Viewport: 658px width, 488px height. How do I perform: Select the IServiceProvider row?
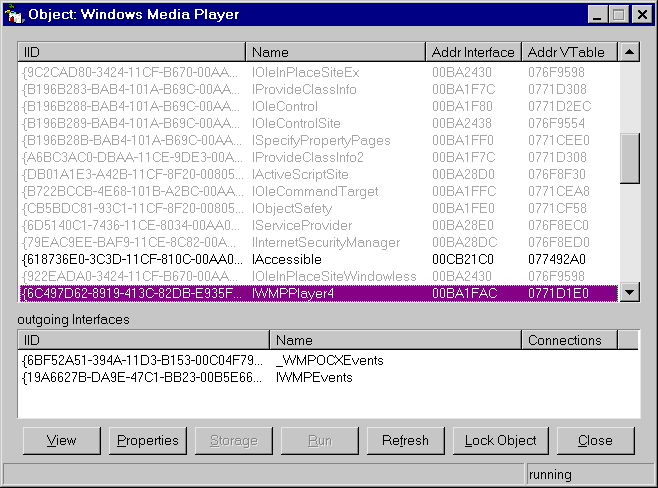pos(319,225)
